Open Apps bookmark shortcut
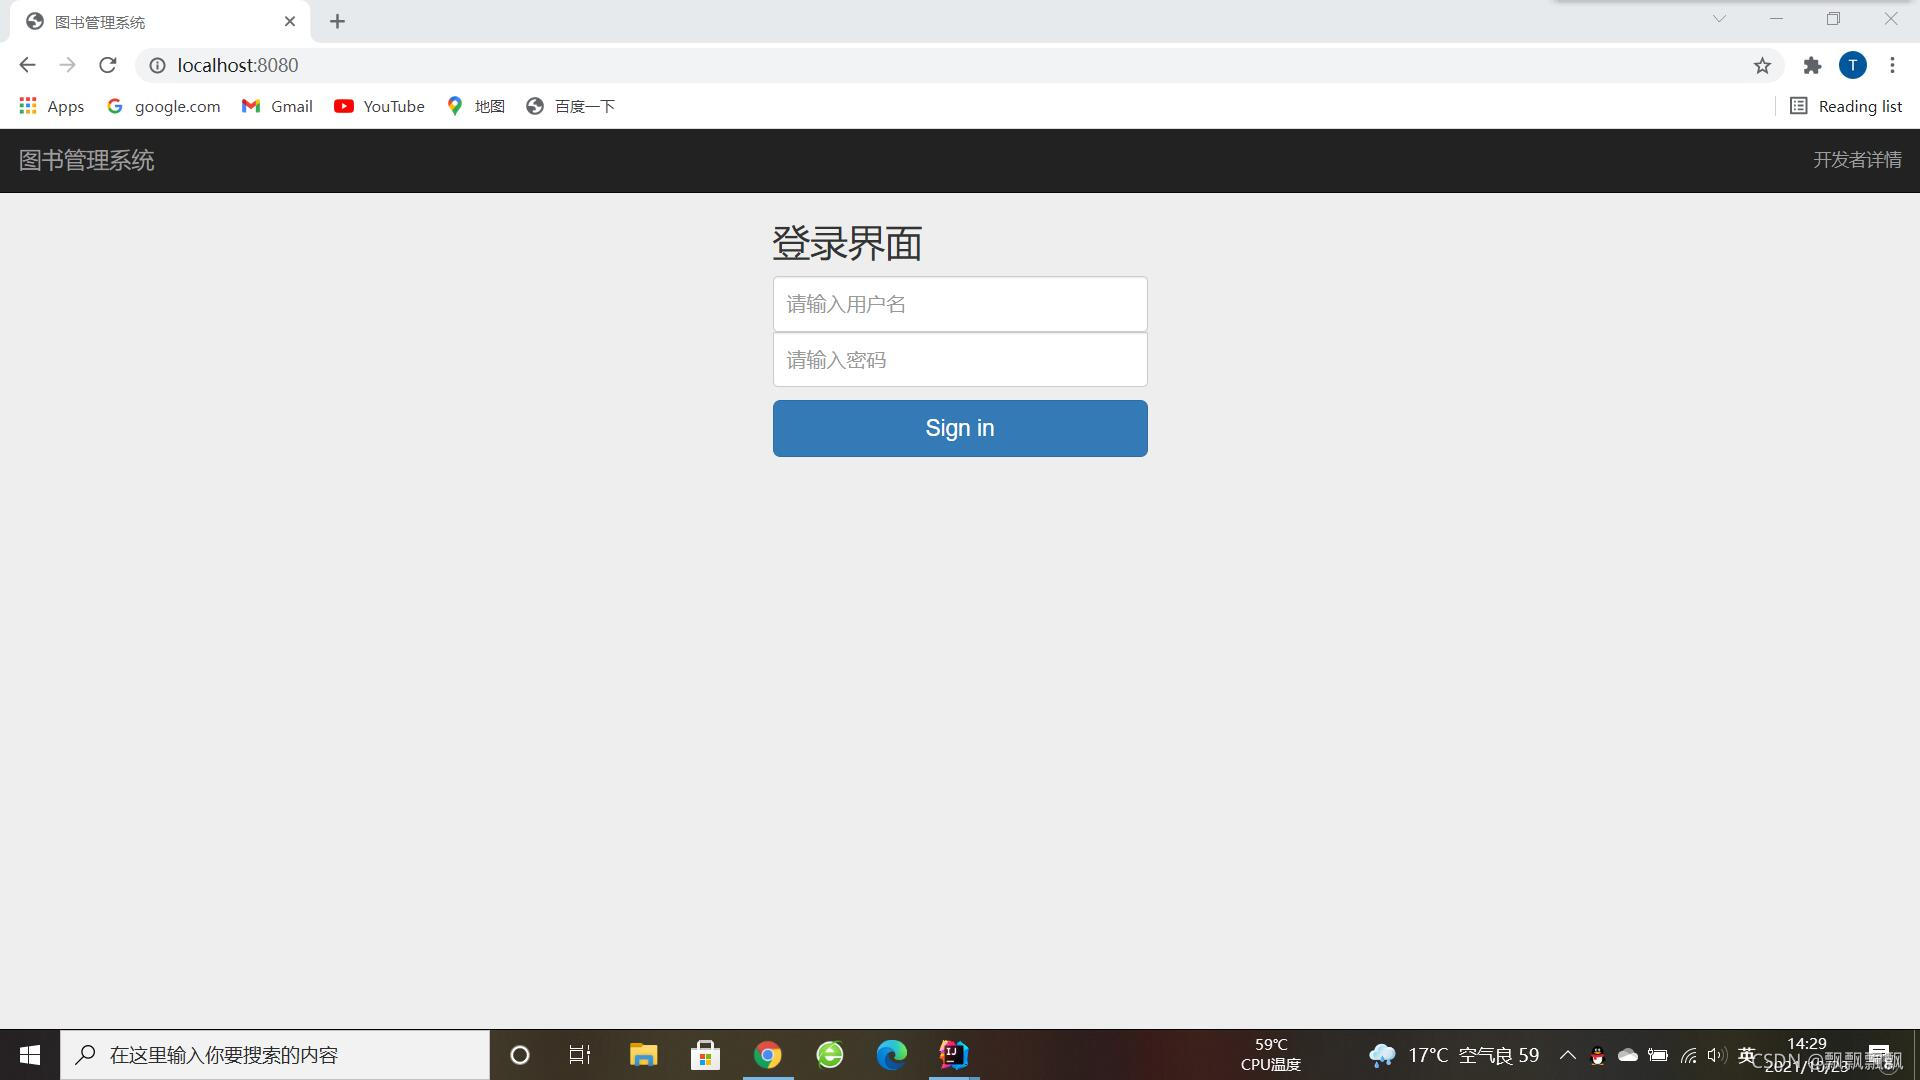 (x=52, y=106)
